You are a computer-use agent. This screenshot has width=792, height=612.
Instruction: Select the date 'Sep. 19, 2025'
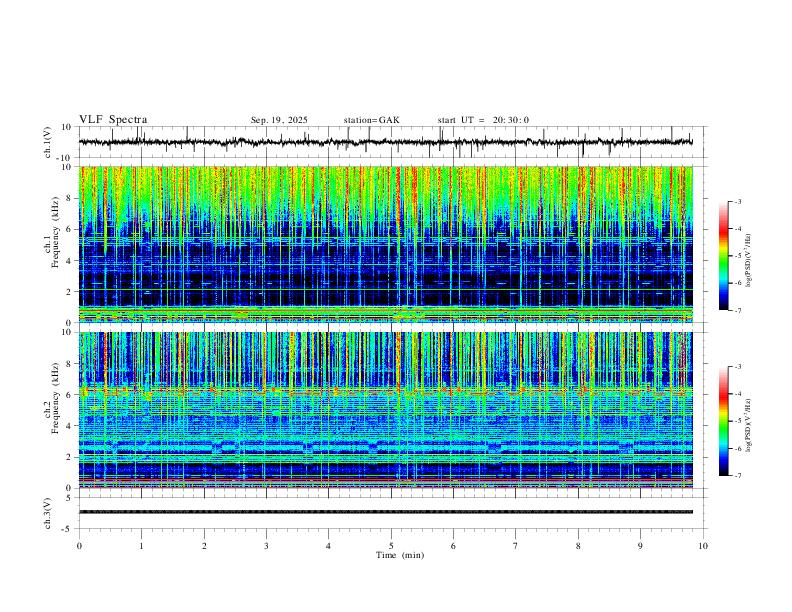(279, 120)
